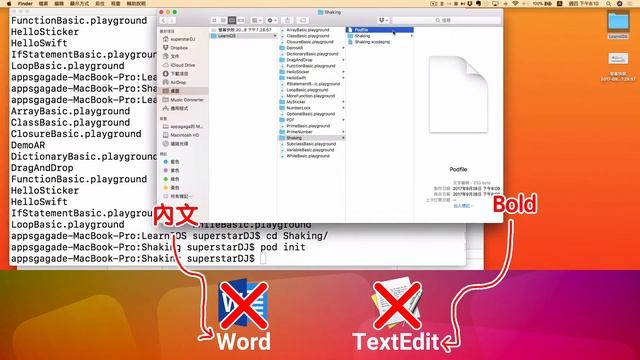Open the remote disc item in sidebar

pos(176,144)
